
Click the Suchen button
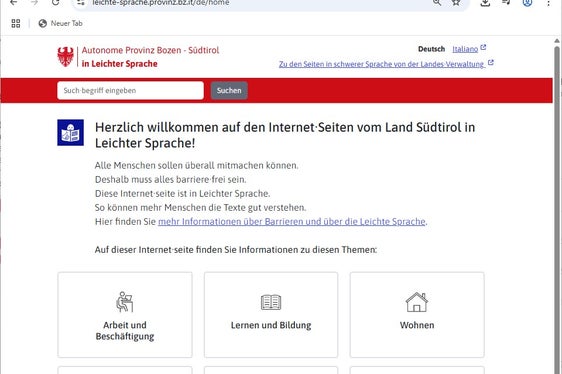[229, 90]
